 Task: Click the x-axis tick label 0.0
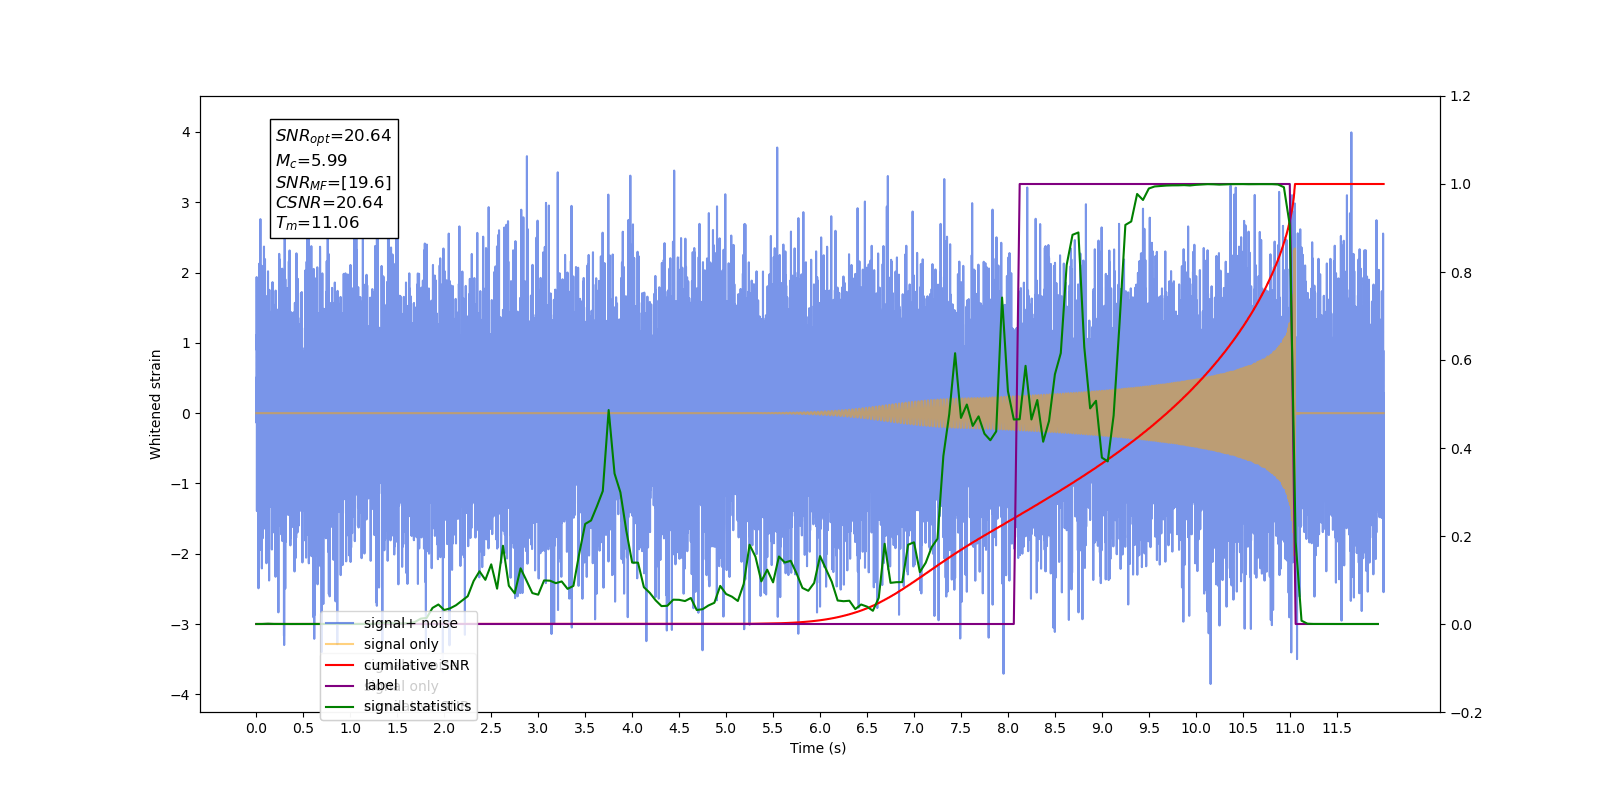(x=256, y=728)
